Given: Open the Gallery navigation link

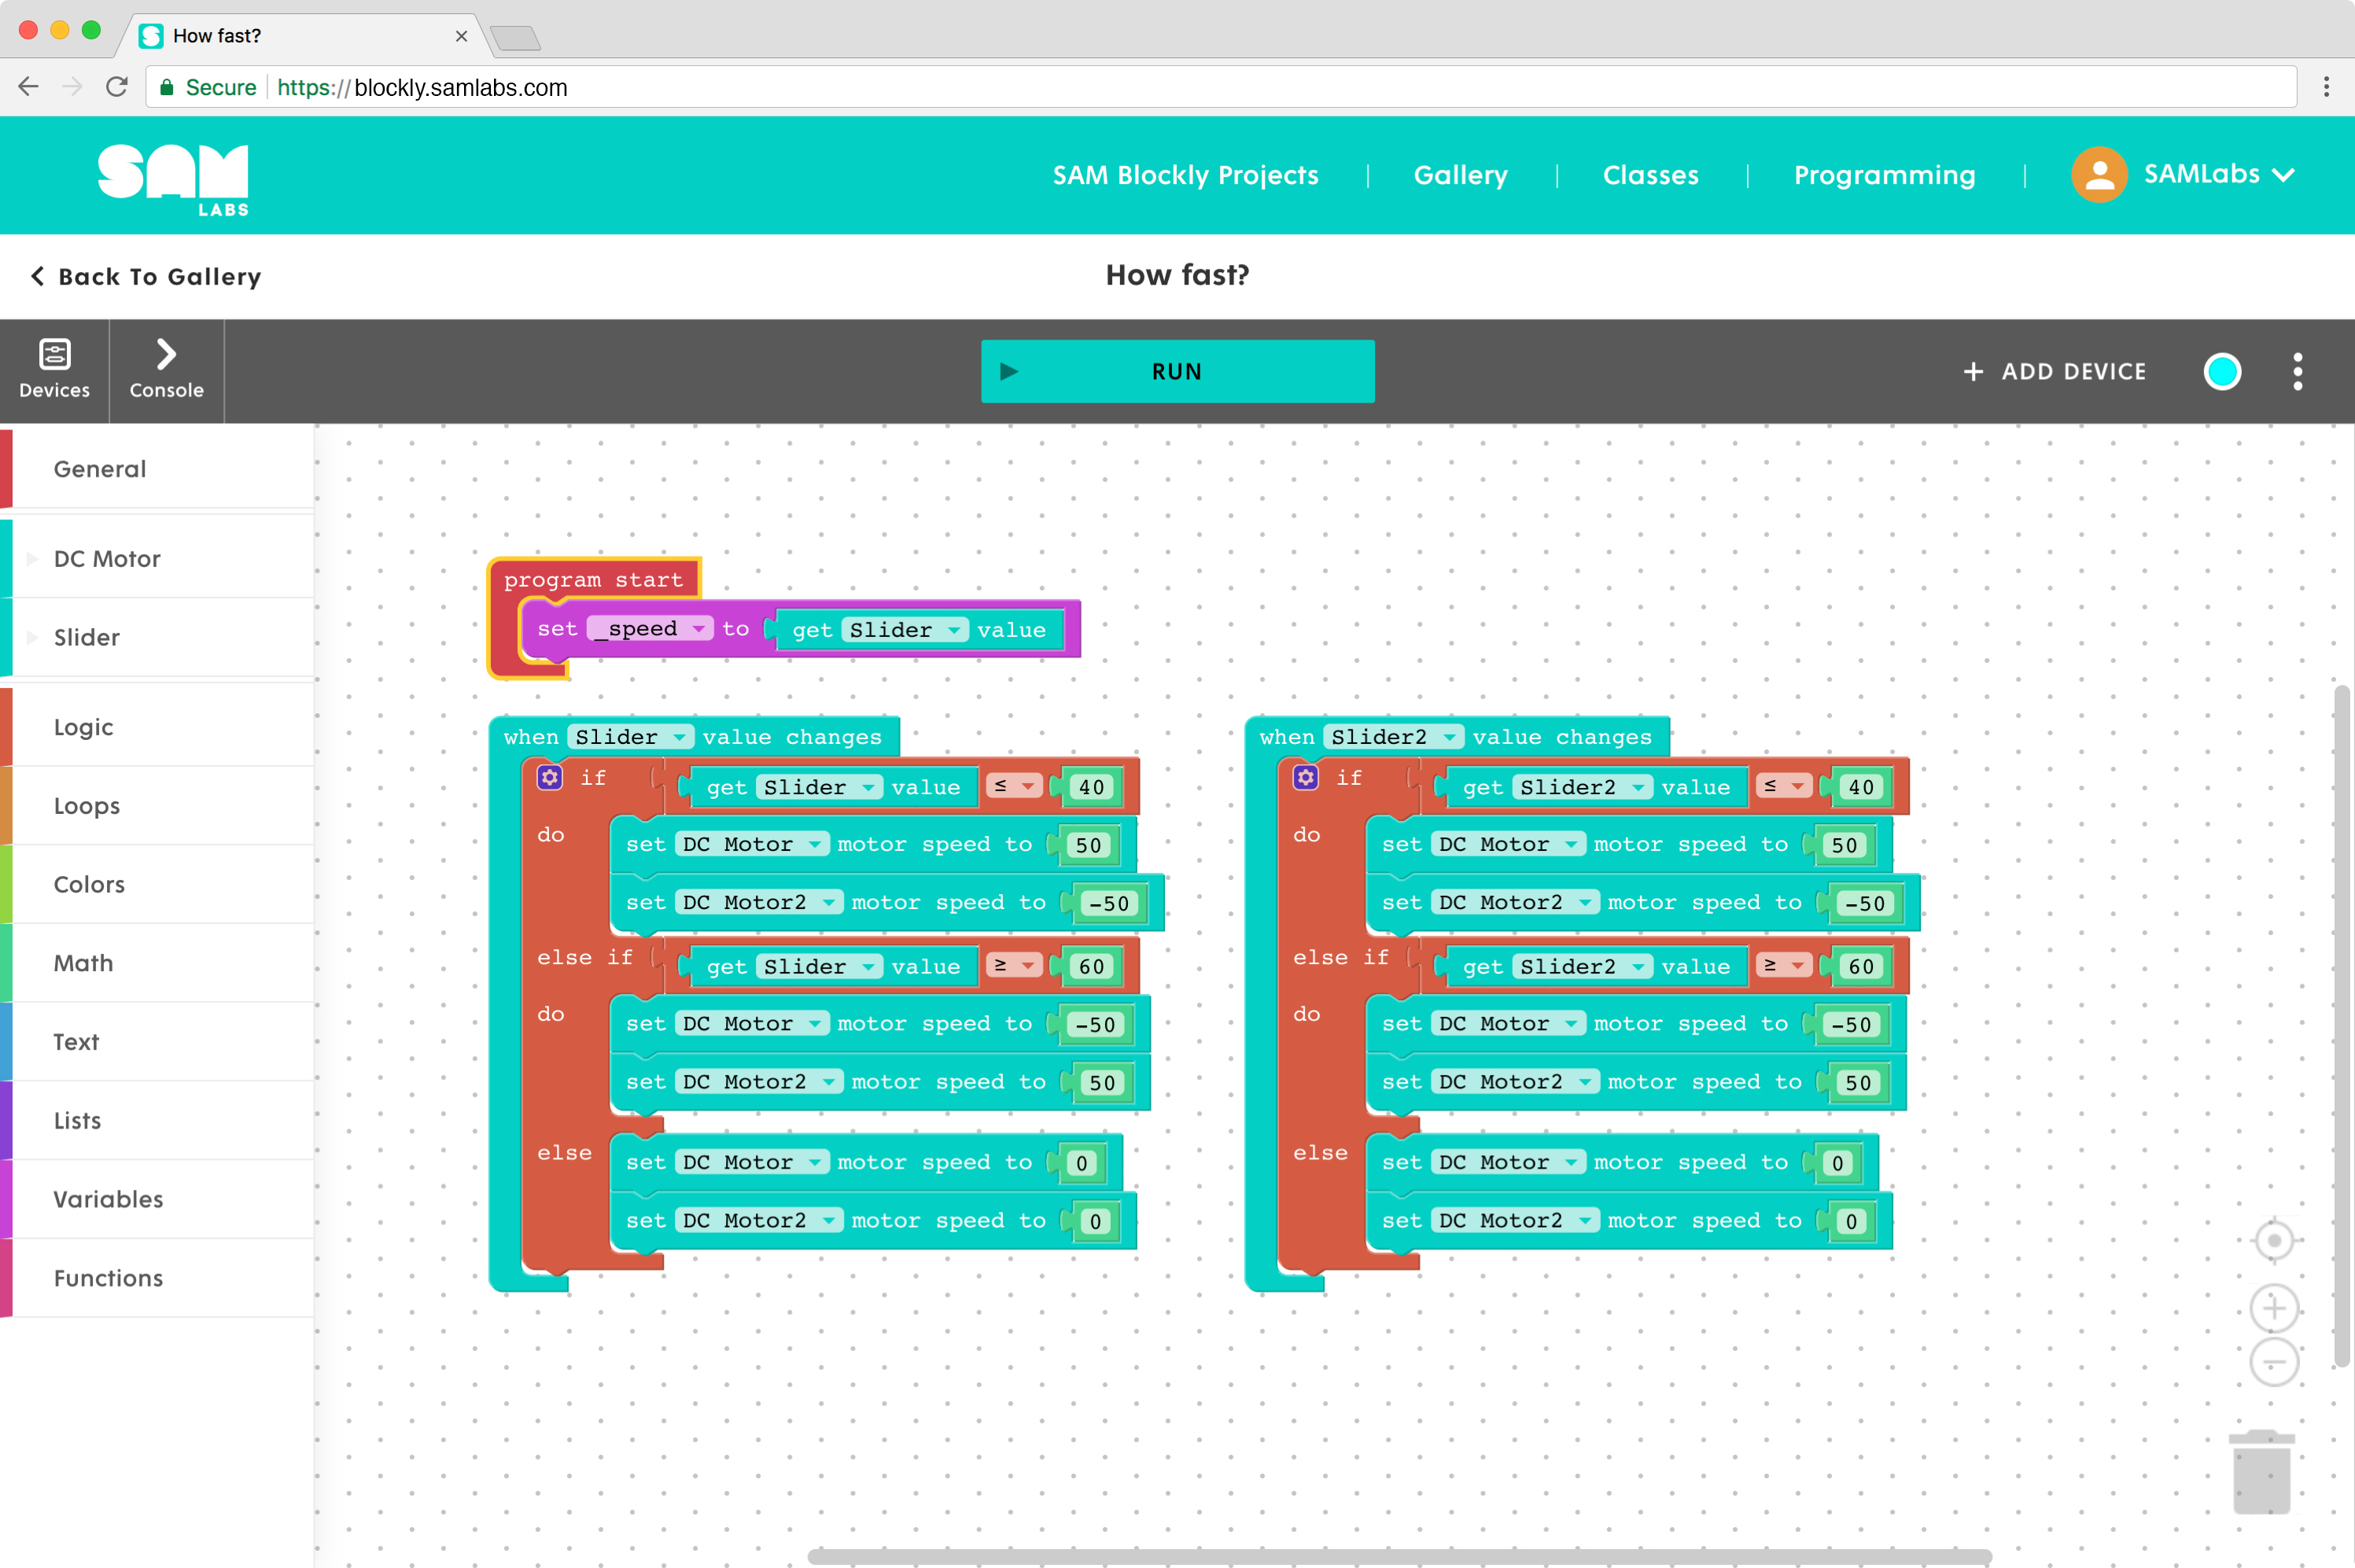Looking at the screenshot, I should 1460,174.
